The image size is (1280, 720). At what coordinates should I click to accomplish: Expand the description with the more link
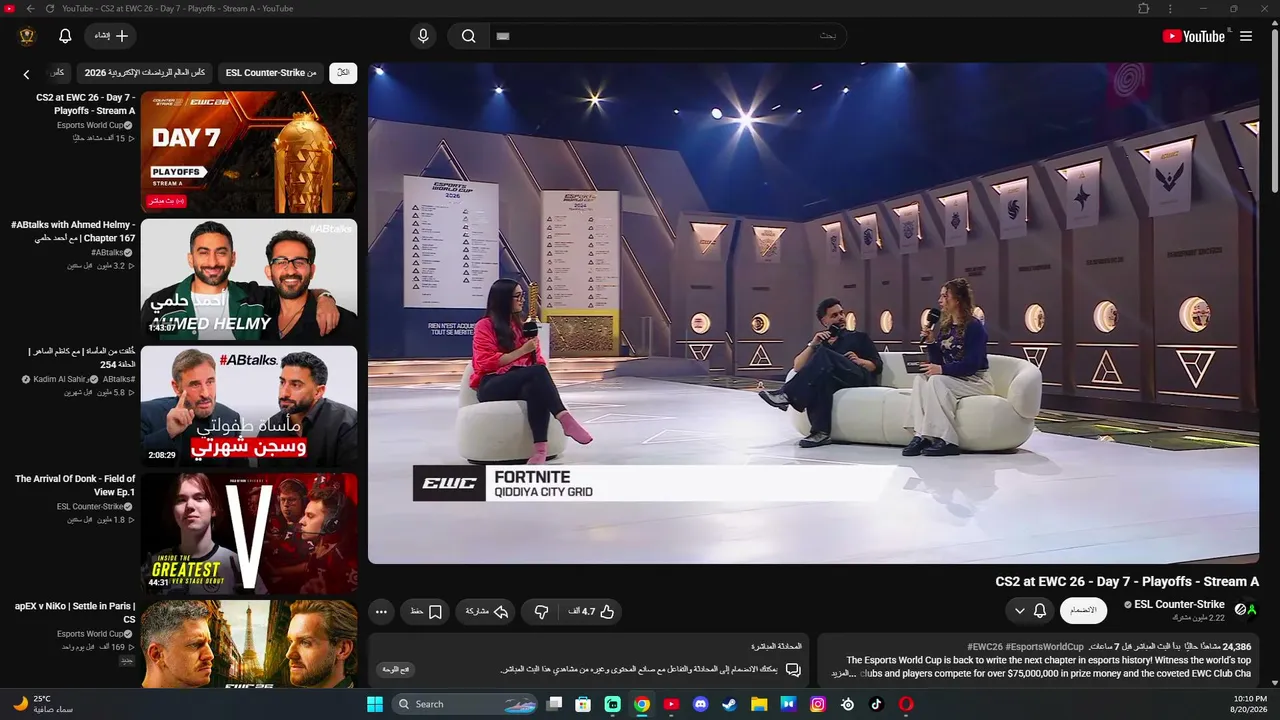844,674
